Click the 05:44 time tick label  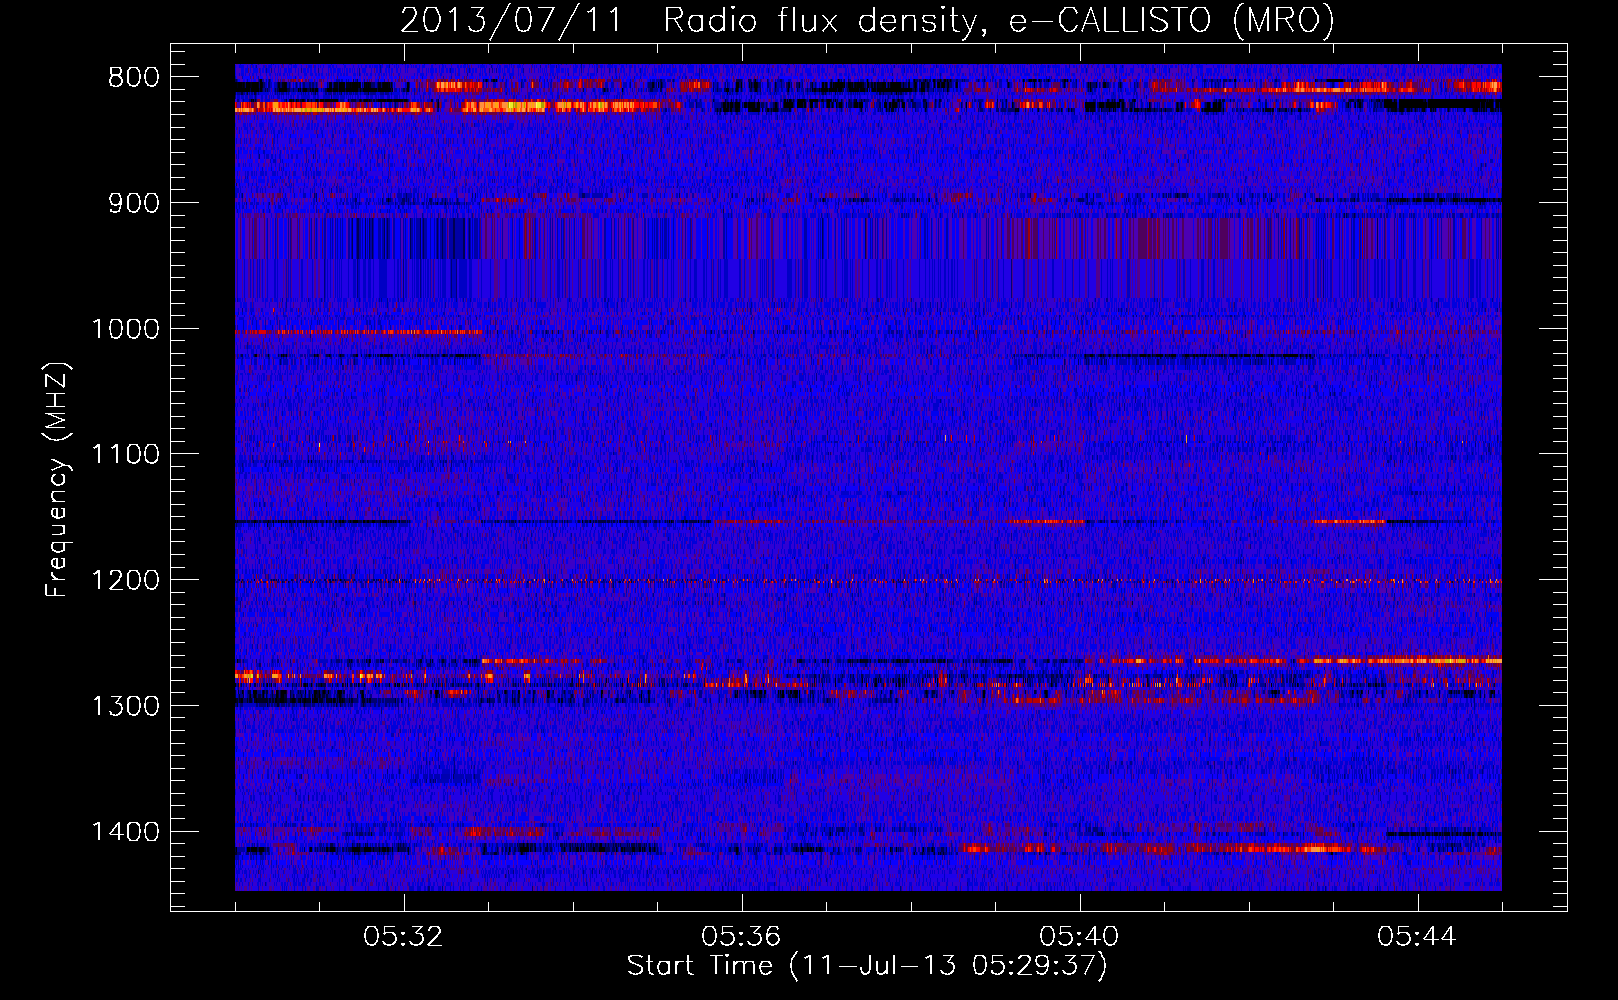(x=1417, y=937)
